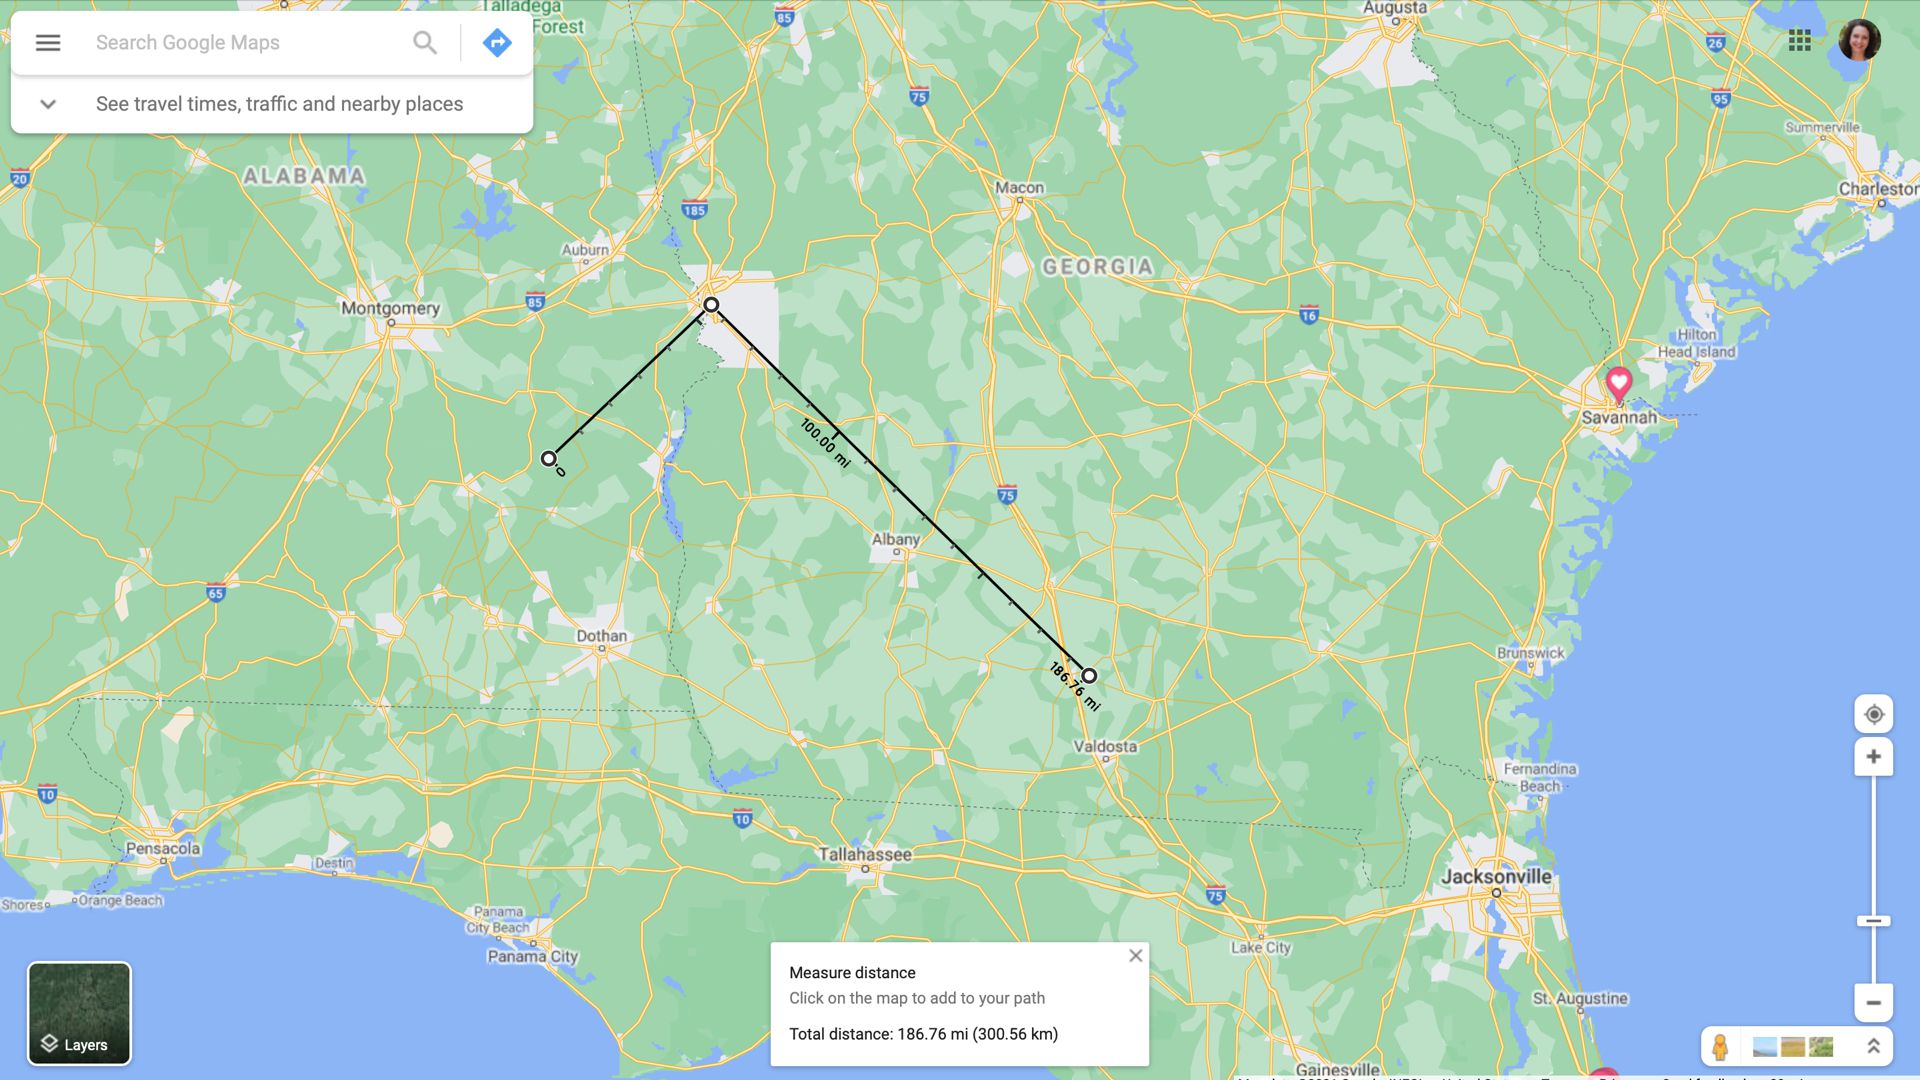Viewport: 1920px width, 1080px height.
Task: Click the location/GPS target icon
Action: [1873, 713]
